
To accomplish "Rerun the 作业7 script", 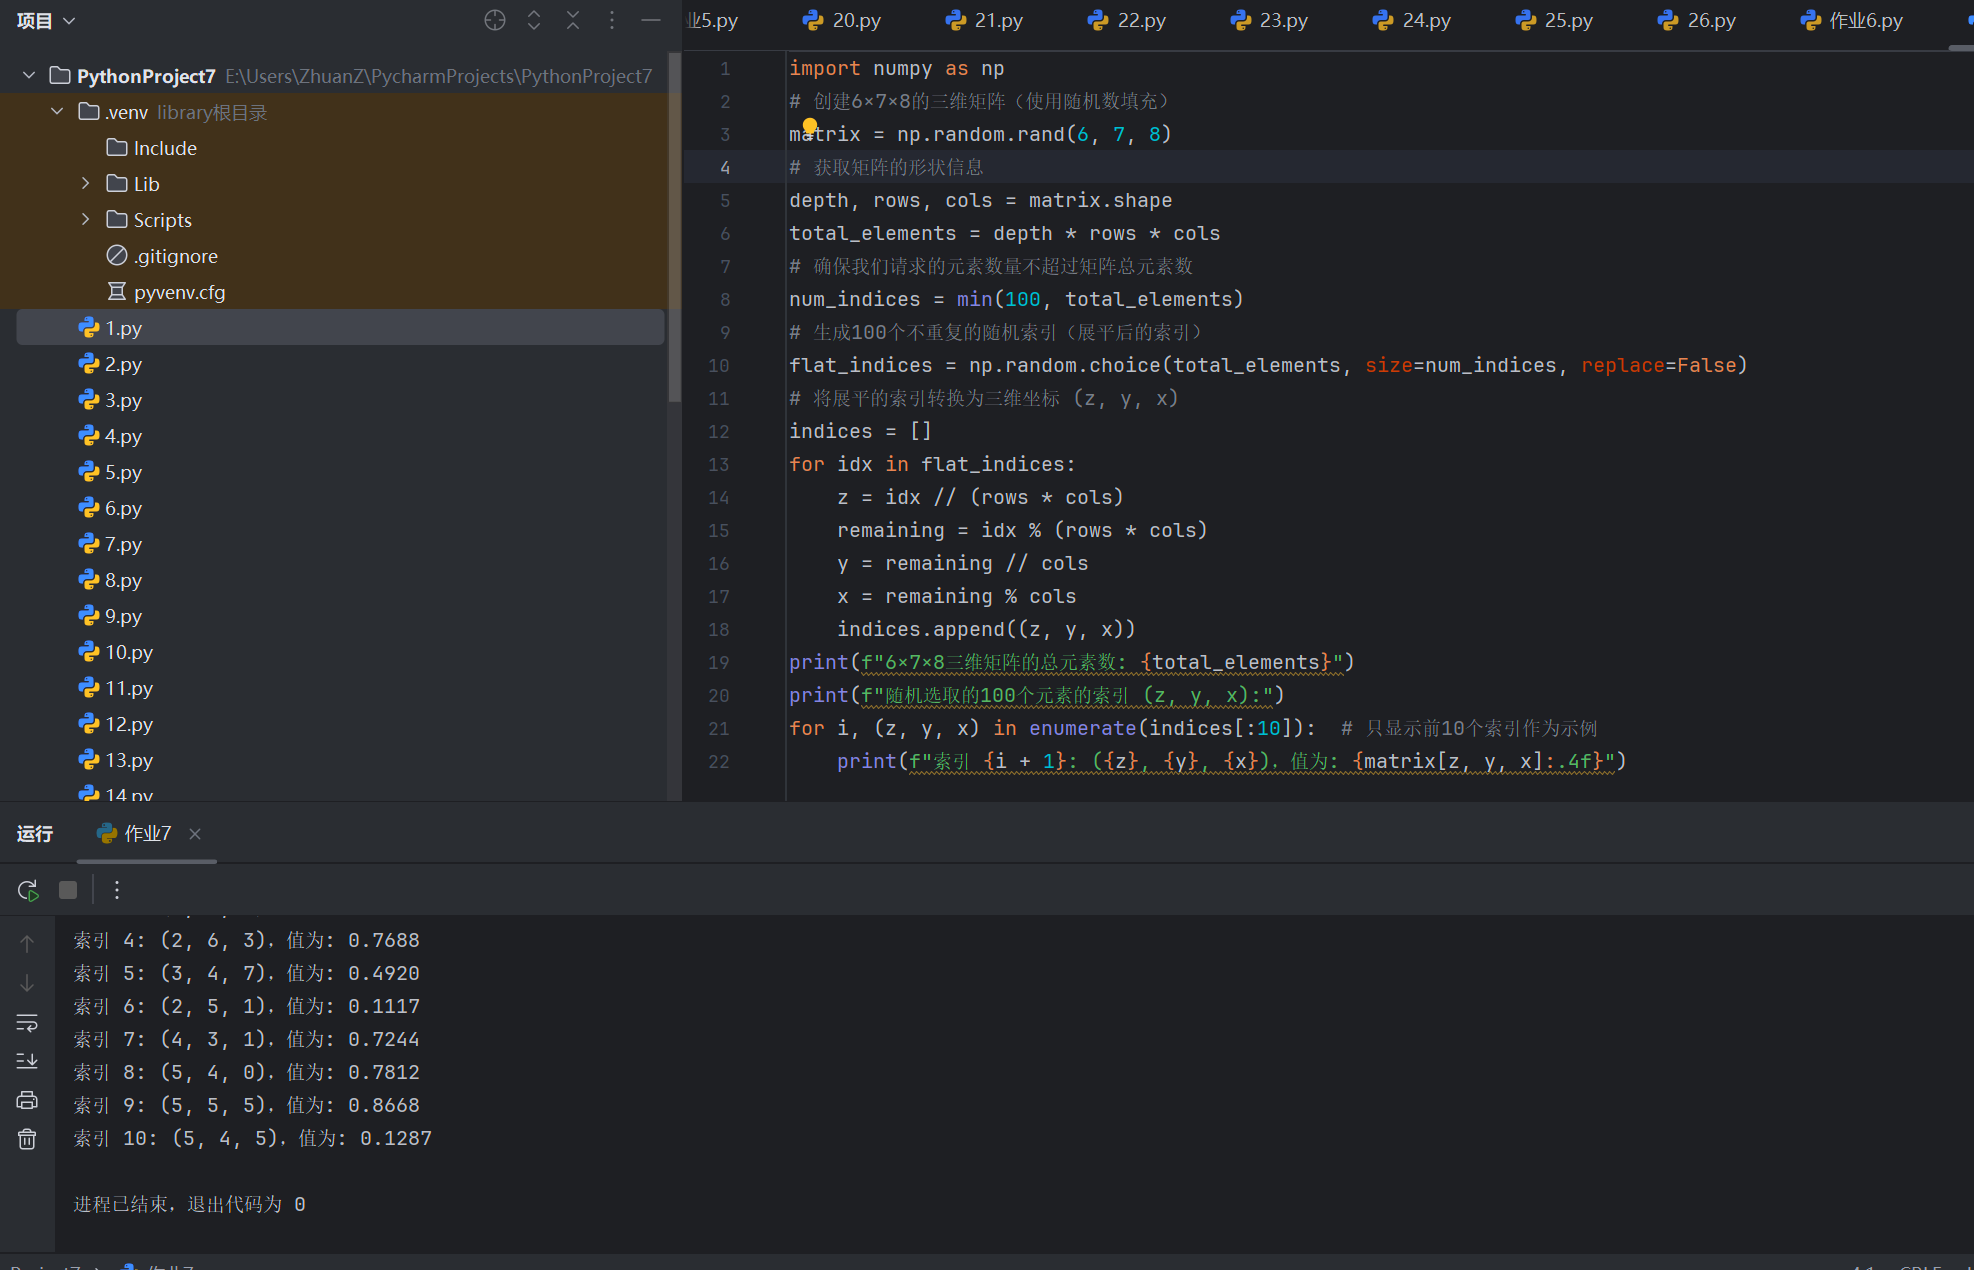I will tap(26, 889).
